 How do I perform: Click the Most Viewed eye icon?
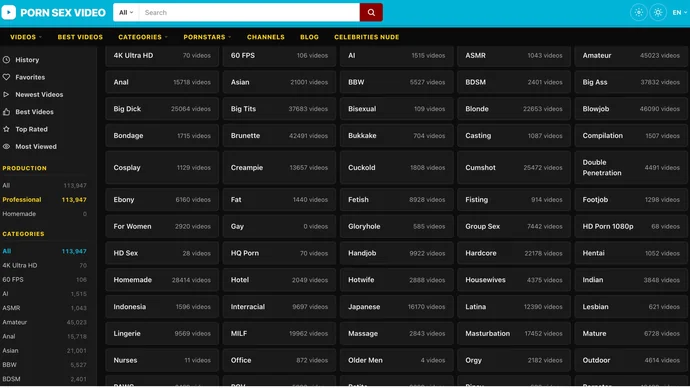click(6, 146)
